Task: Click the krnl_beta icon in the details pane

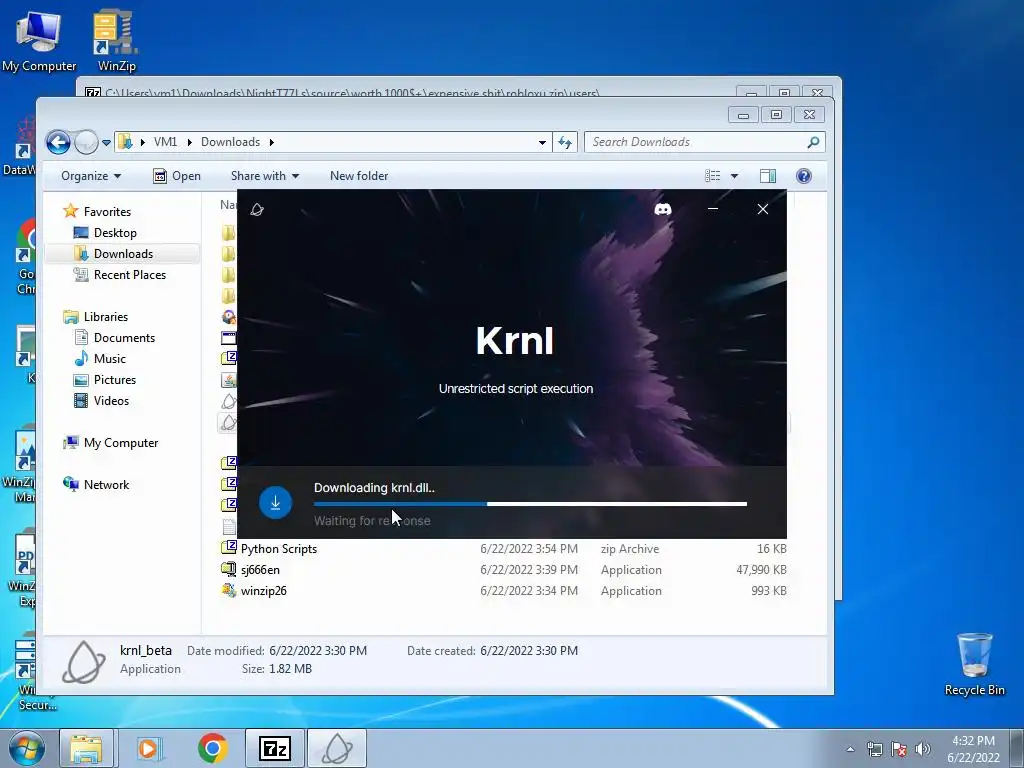Action: click(84, 662)
